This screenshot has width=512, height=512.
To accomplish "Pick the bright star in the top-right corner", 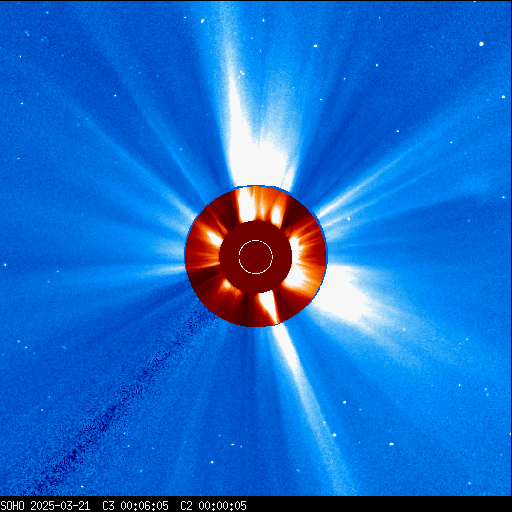I will (481, 44).
